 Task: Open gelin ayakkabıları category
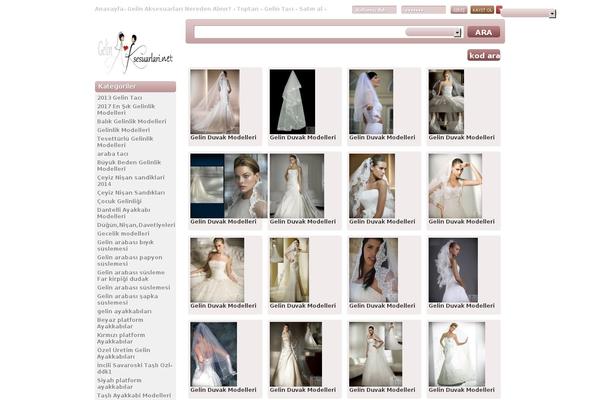[124, 311]
